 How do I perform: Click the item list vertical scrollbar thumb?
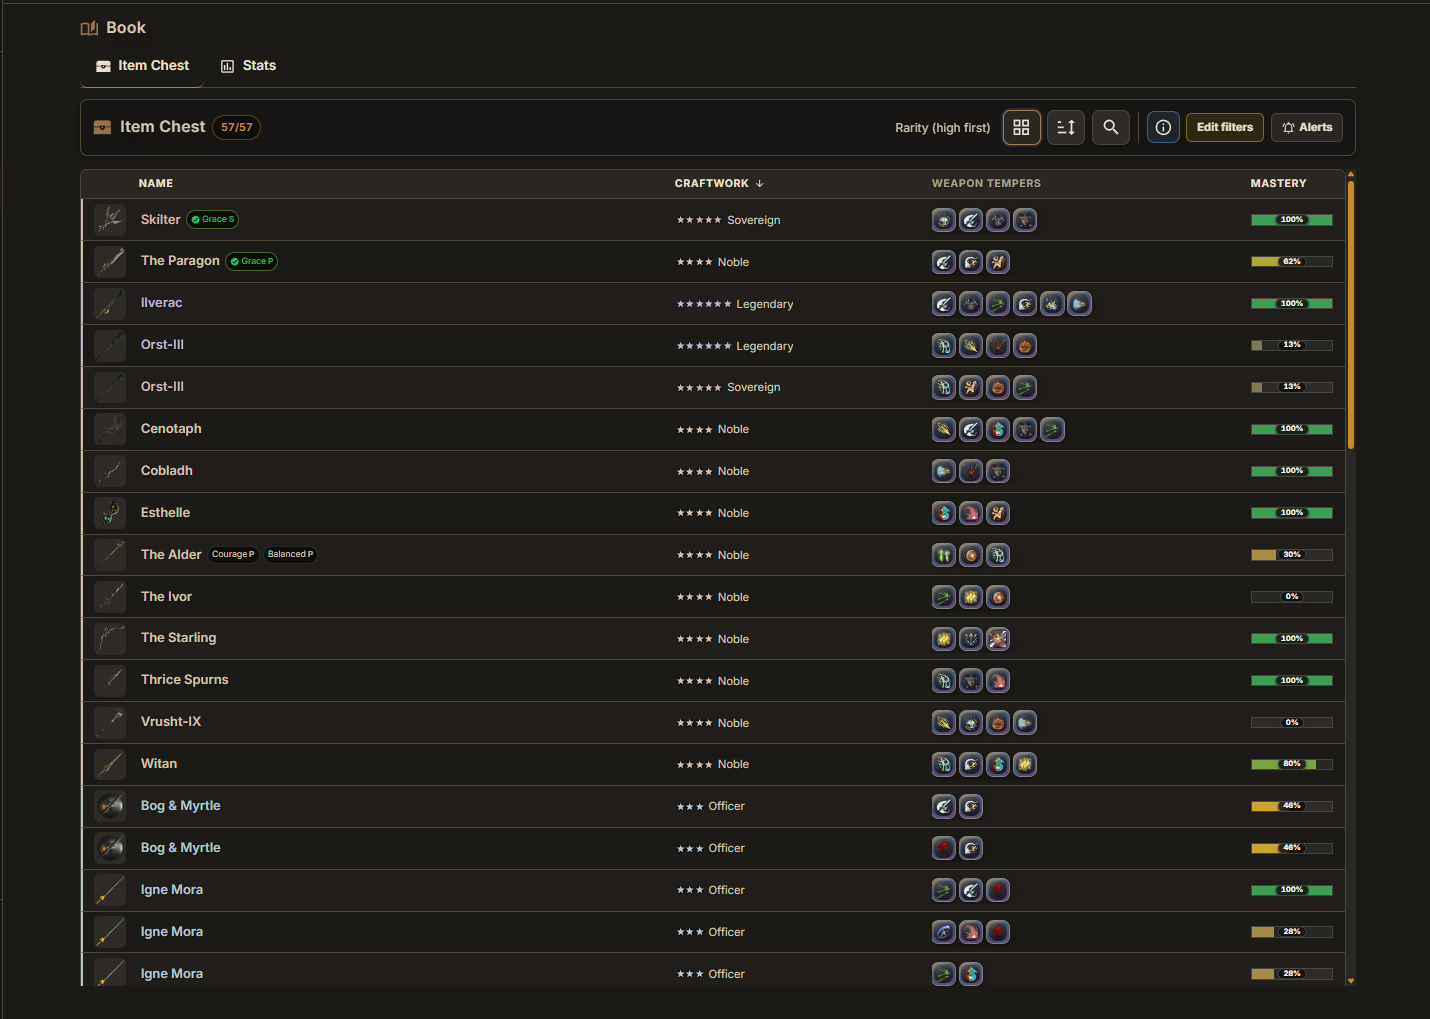pyautogui.click(x=1351, y=315)
